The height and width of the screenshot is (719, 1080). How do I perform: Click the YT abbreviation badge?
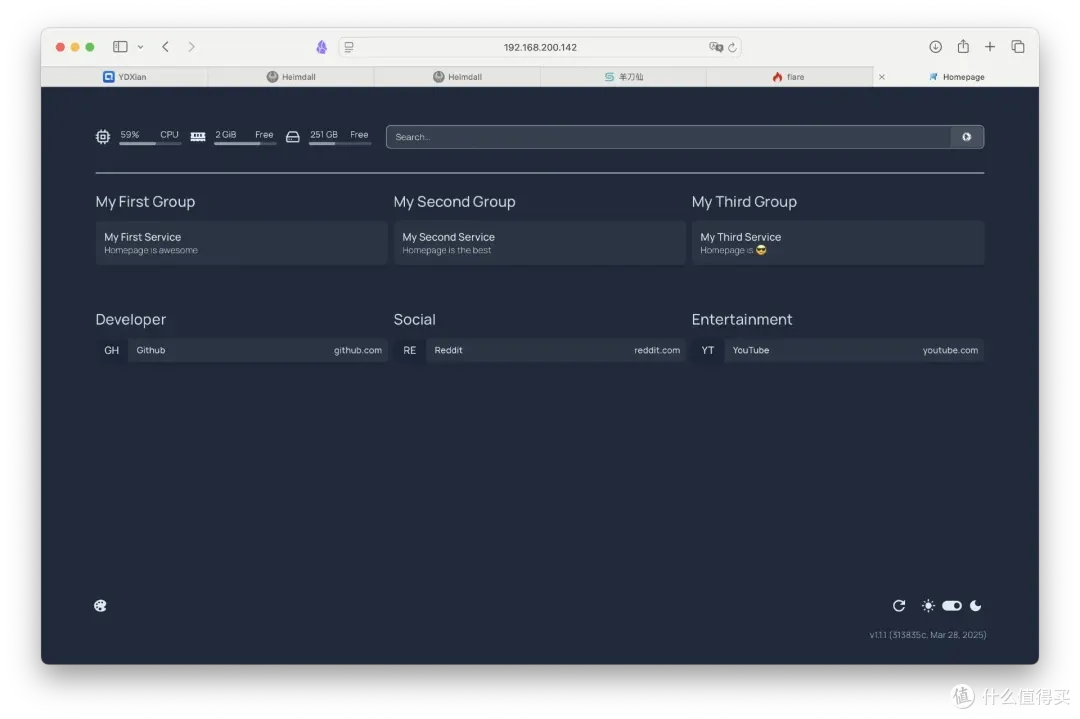(708, 350)
